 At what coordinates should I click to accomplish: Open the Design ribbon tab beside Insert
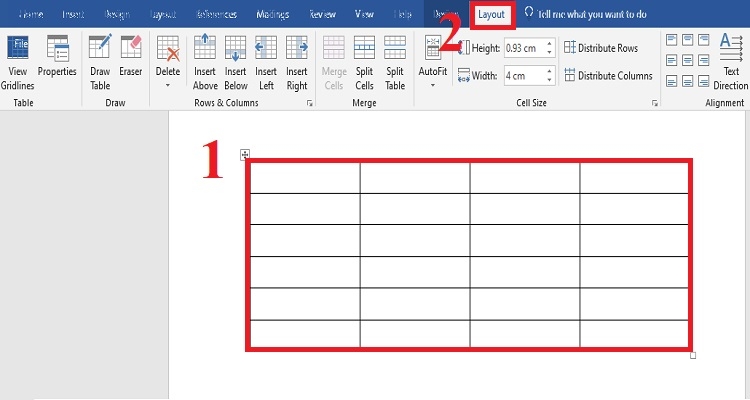click(117, 14)
